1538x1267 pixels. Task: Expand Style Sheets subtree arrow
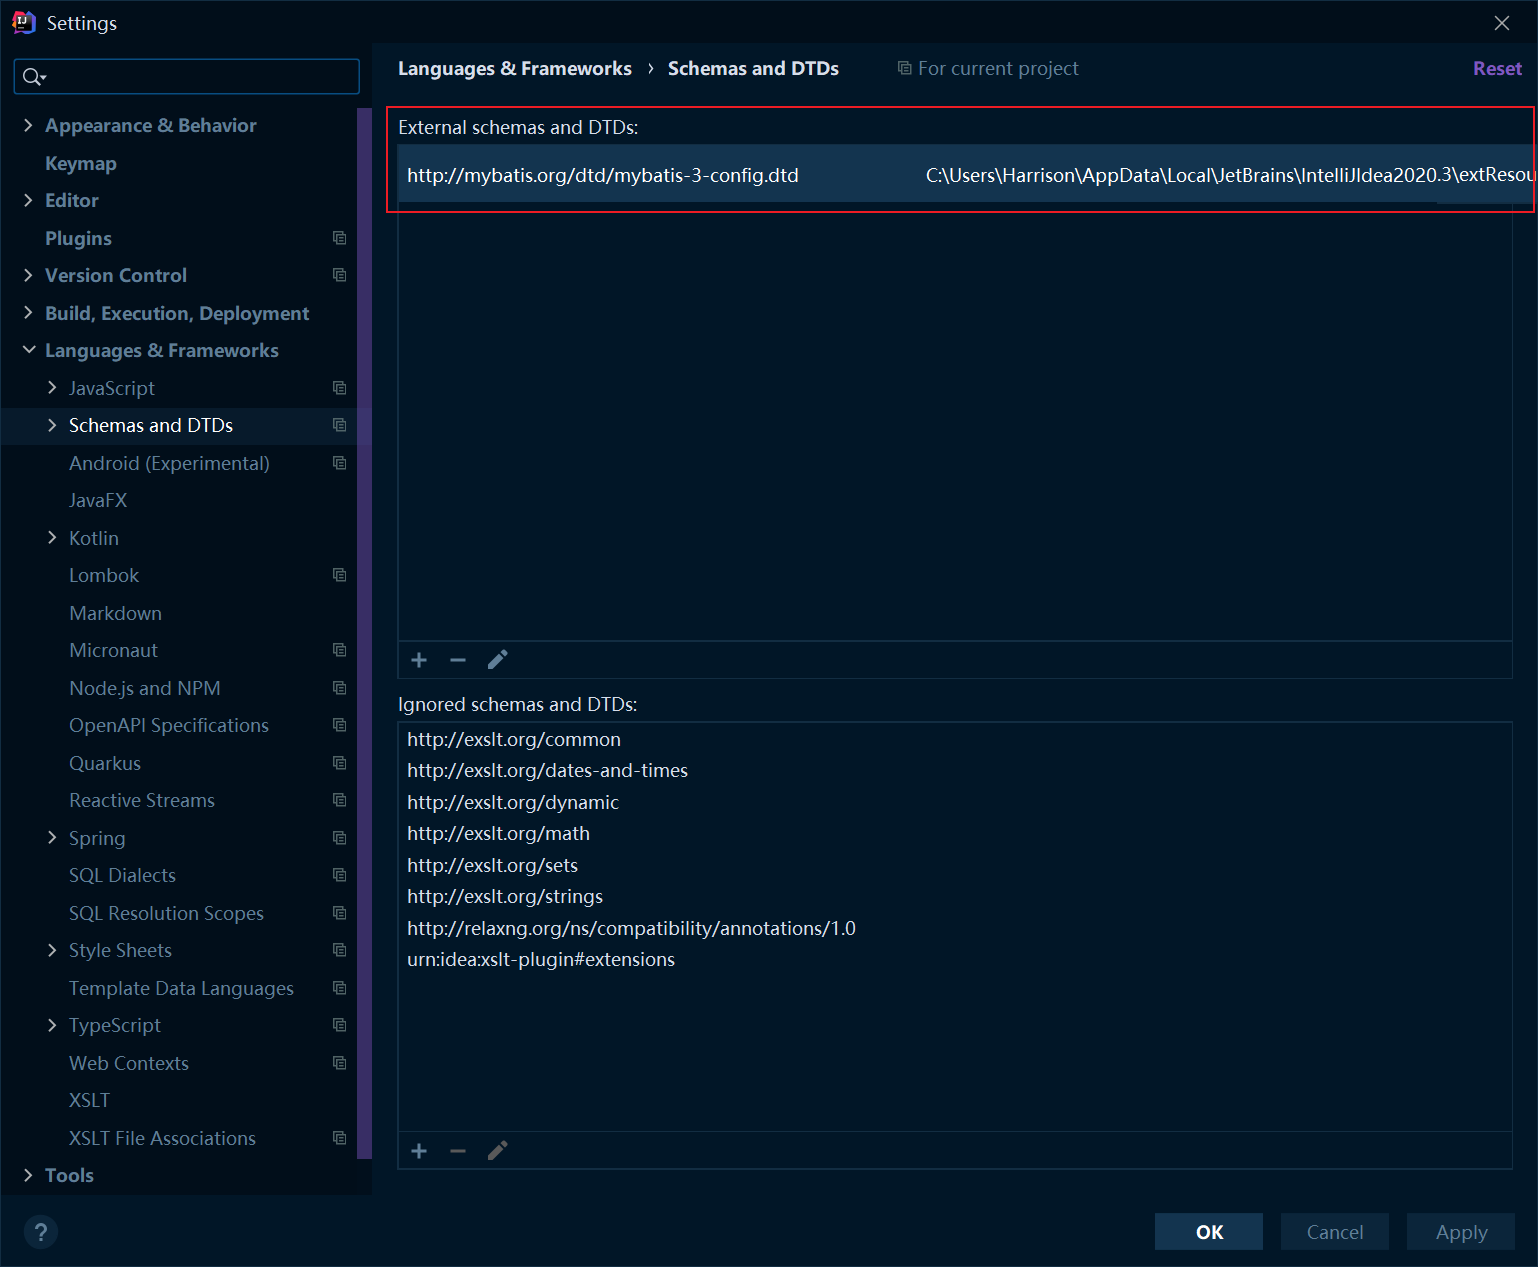click(x=52, y=950)
